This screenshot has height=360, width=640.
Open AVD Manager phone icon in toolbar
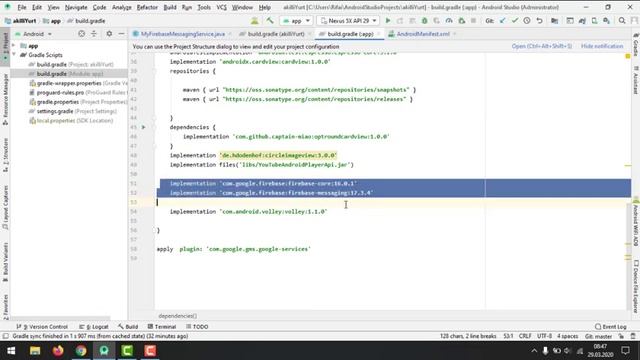point(594,21)
